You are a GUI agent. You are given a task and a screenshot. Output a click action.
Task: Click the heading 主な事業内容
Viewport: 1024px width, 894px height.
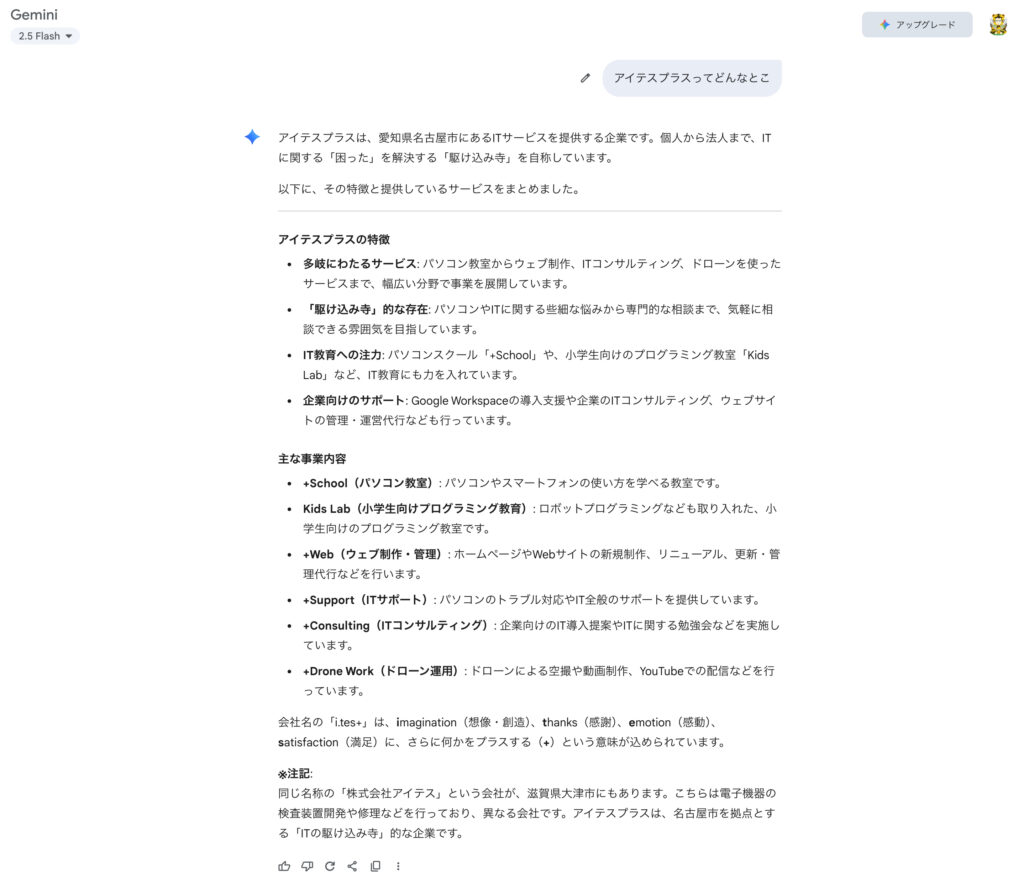click(312, 459)
